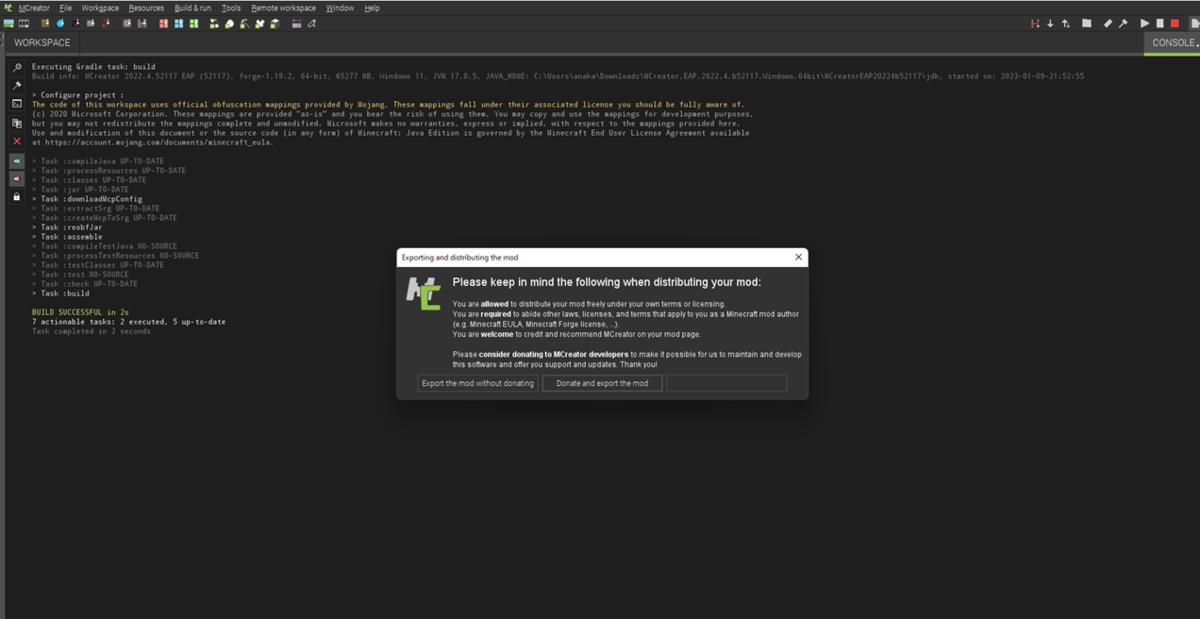Image resolution: width=1200 pixels, height=619 pixels.
Task: Click the Task :reobfJar log line
Action: [67, 227]
